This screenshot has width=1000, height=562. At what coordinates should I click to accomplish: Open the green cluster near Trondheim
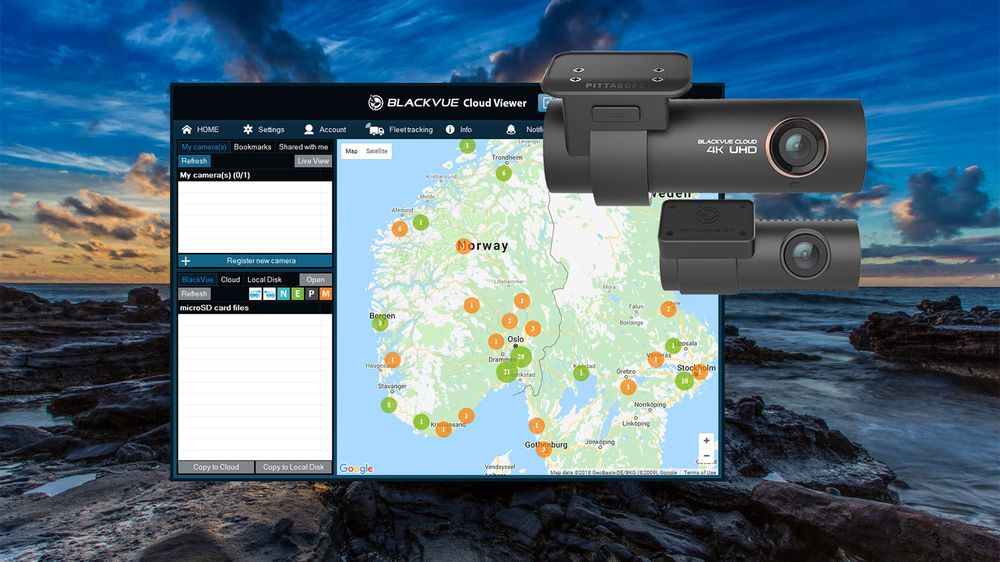[x=504, y=172]
